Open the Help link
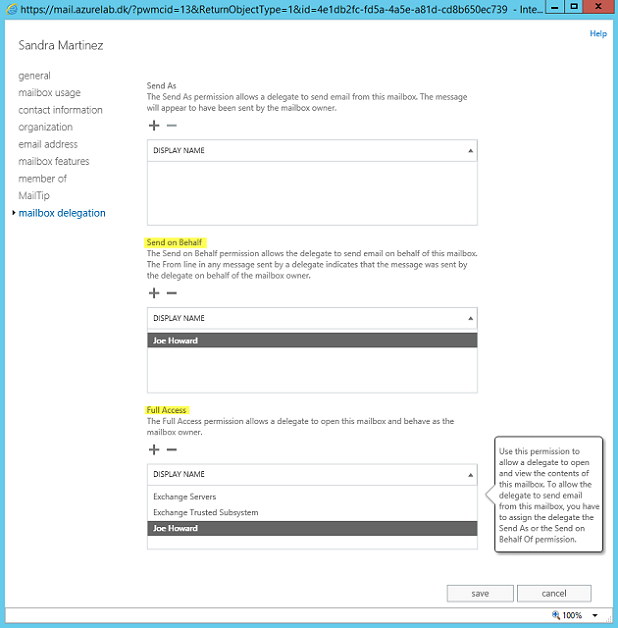618x628 pixels. pos(598,34)
